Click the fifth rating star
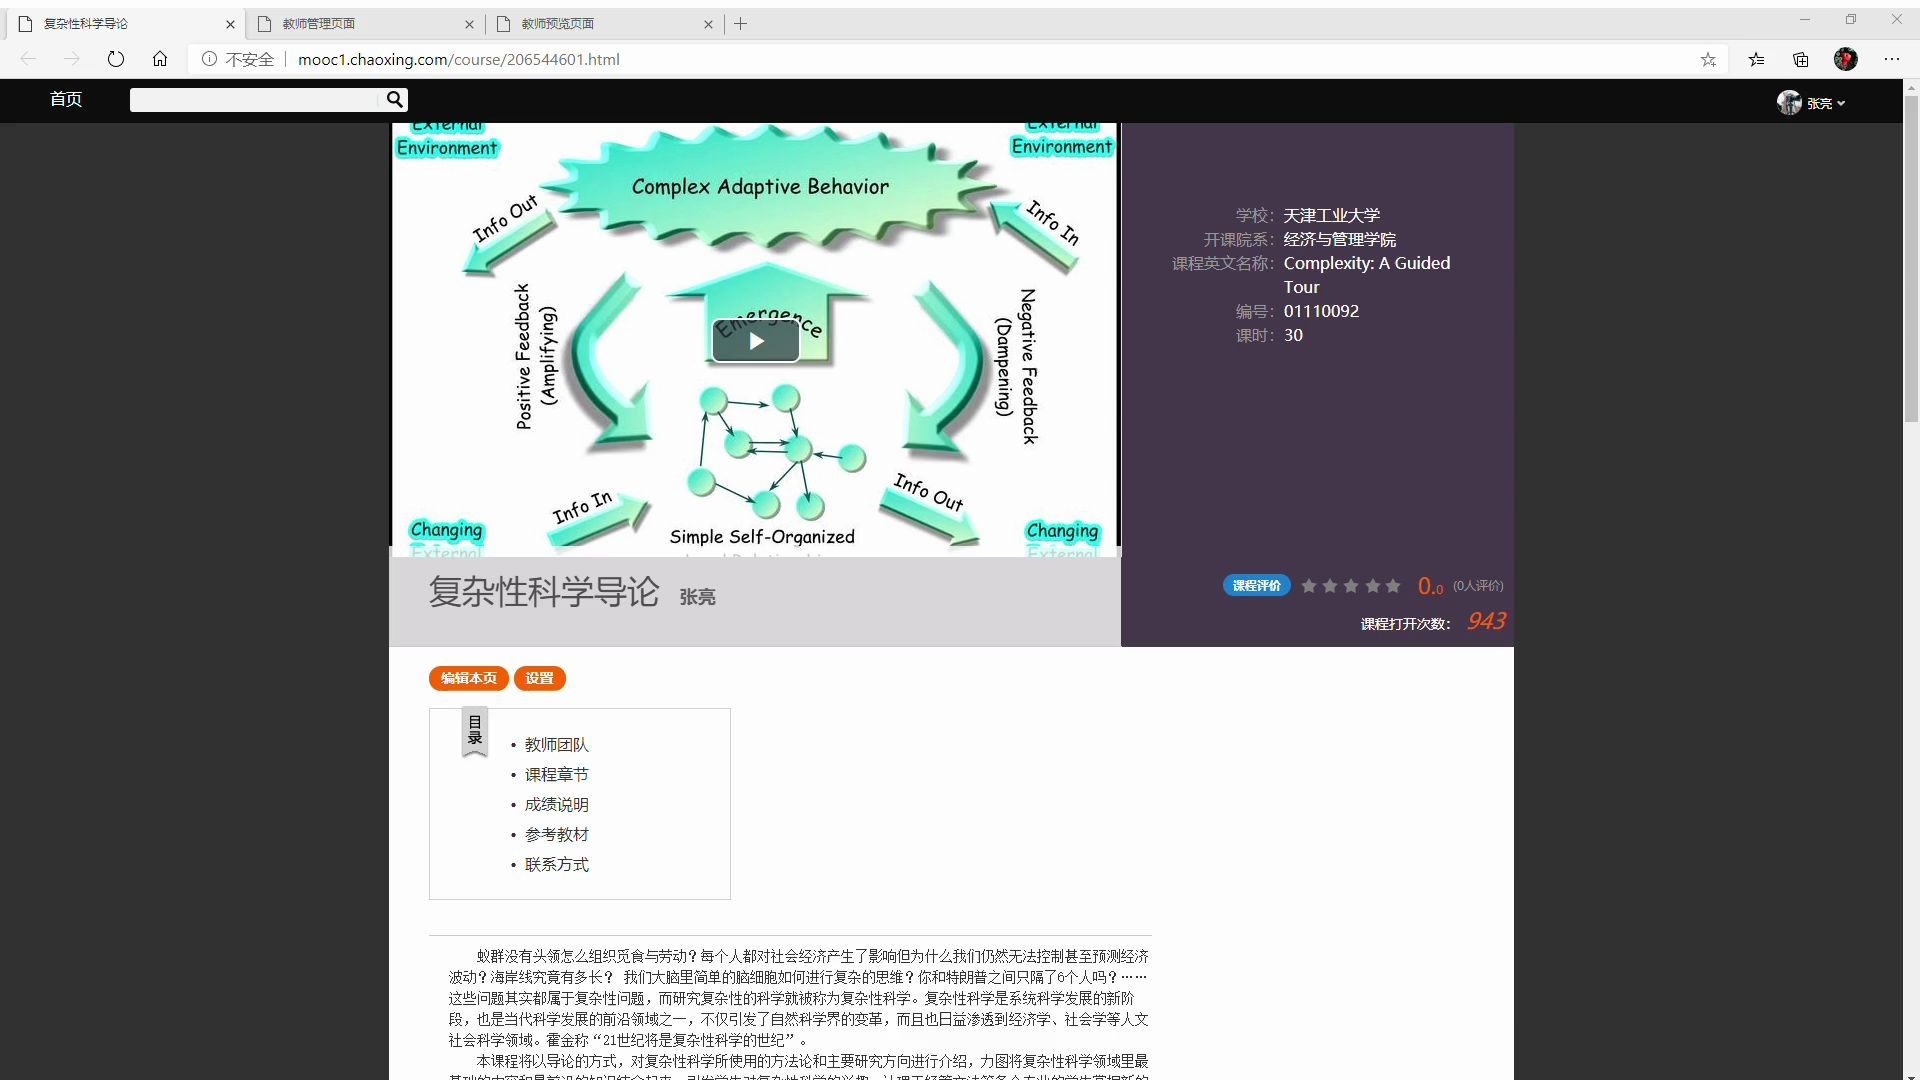Viewport: 1920px width, 1080px height. coord(1393,586)
